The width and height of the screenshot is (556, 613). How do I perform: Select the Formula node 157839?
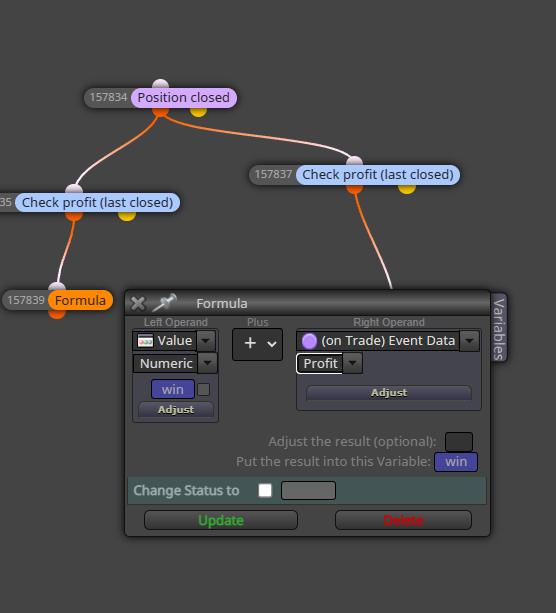pos(80,300)
